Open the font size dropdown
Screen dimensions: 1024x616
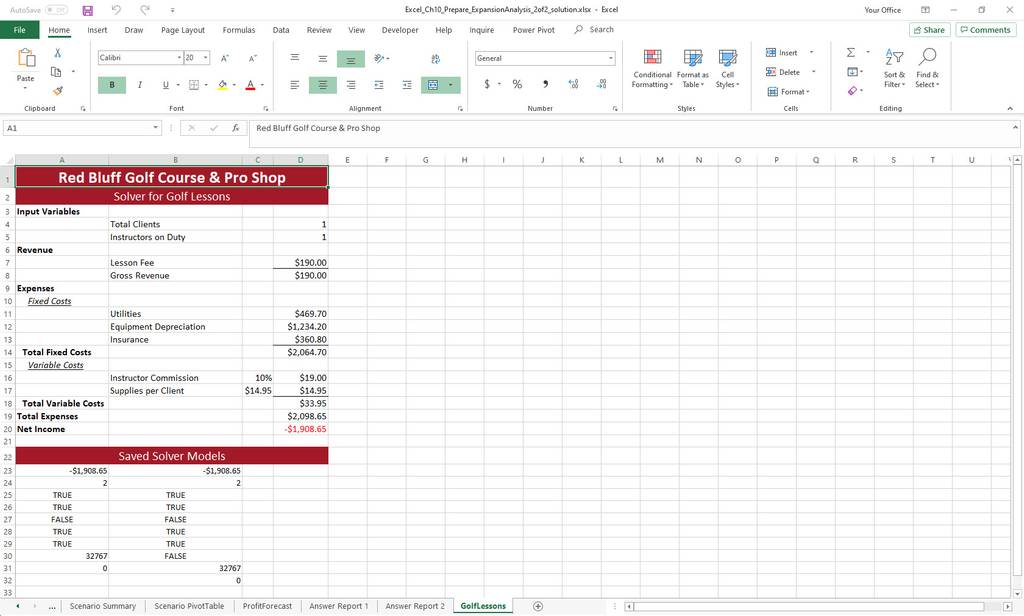click(x=206, y=57)
